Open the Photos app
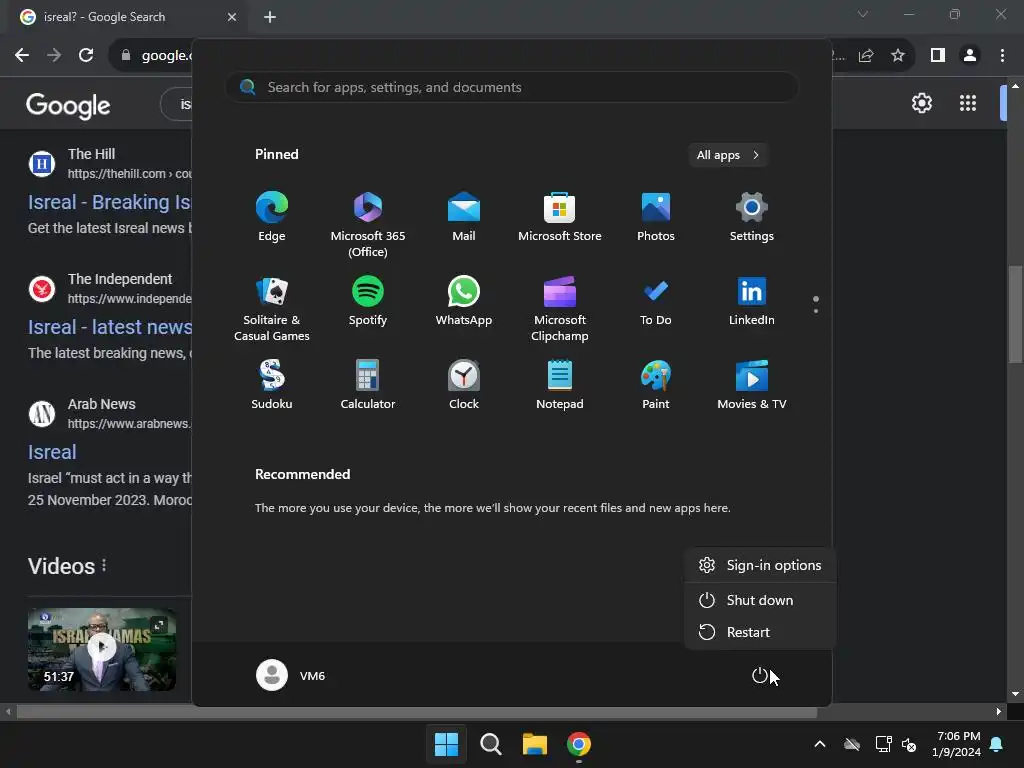 coord(656,217)
